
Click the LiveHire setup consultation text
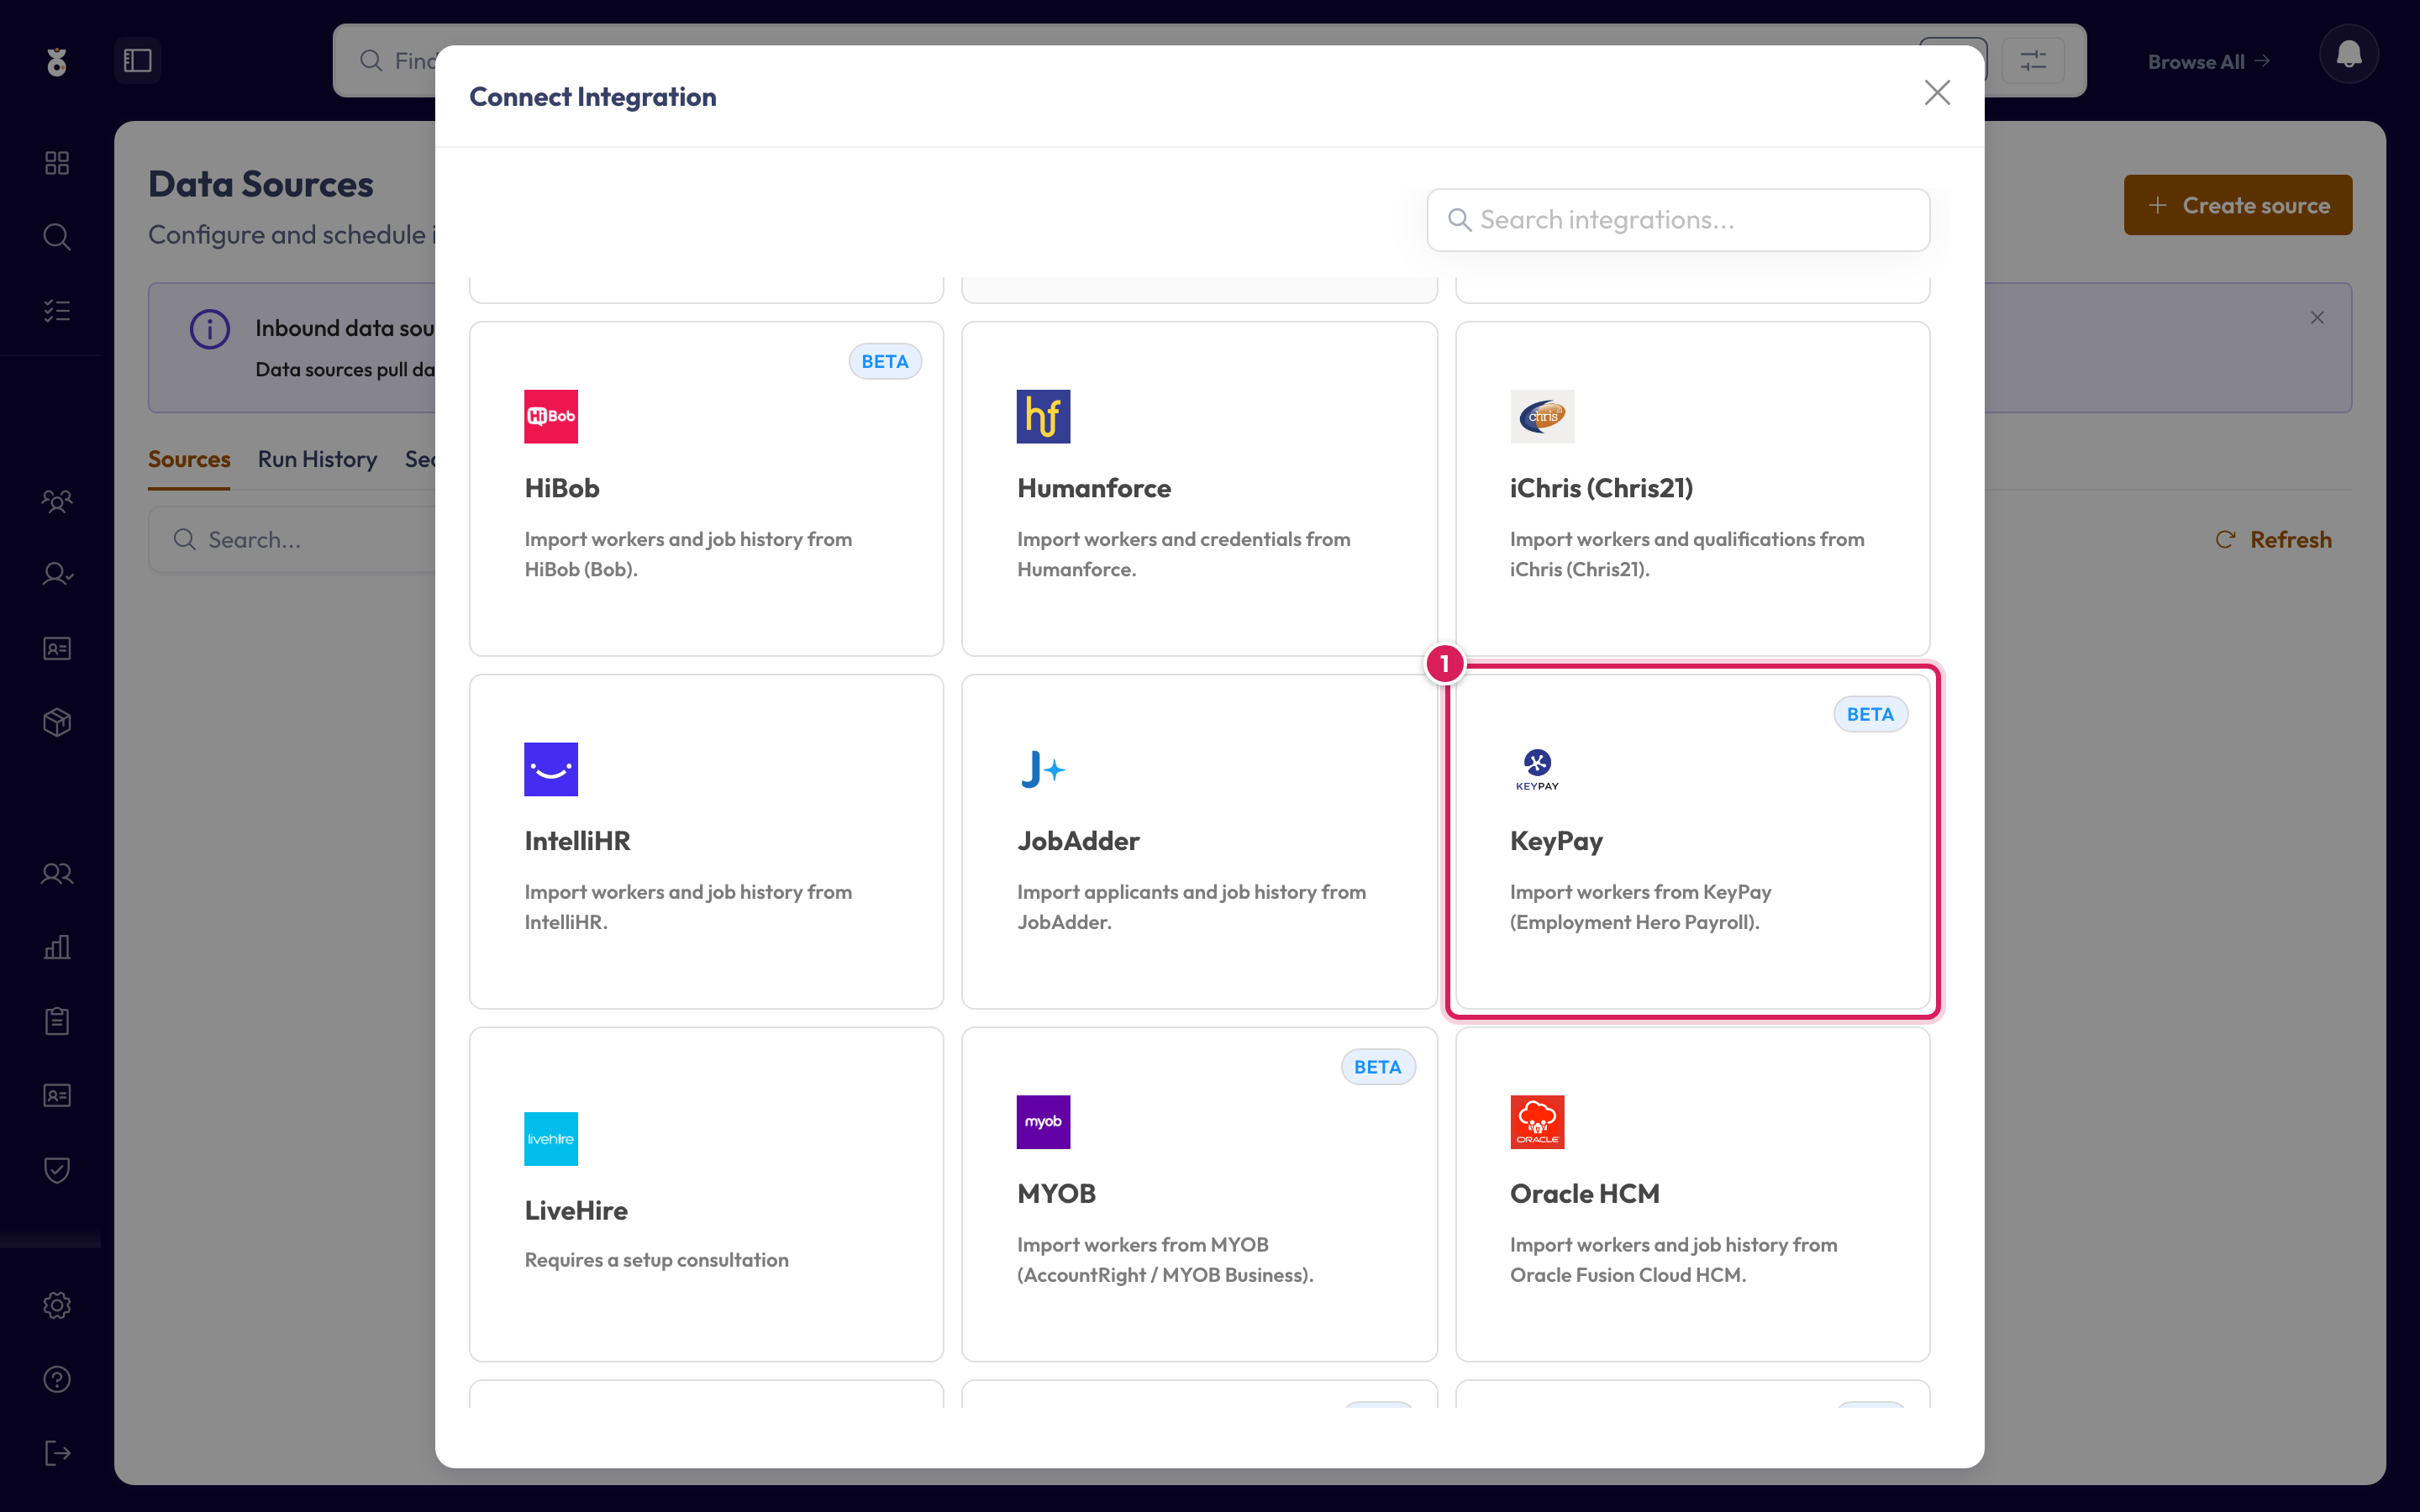(x=656, y=1260)
